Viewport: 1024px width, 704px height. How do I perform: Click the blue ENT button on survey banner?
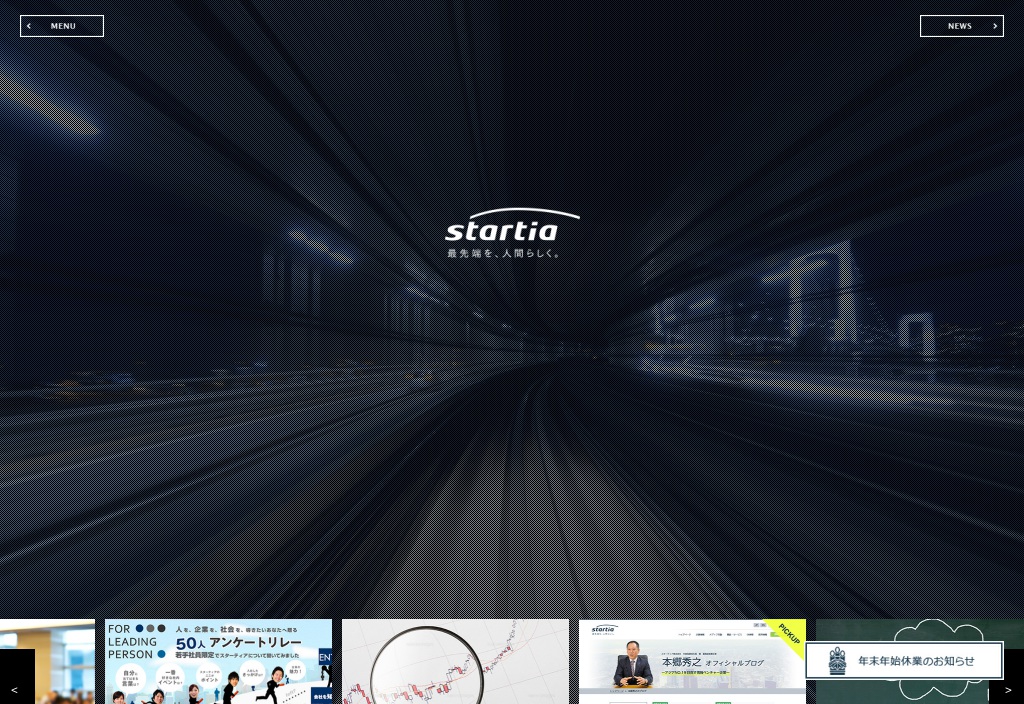[x=325, y=657]
